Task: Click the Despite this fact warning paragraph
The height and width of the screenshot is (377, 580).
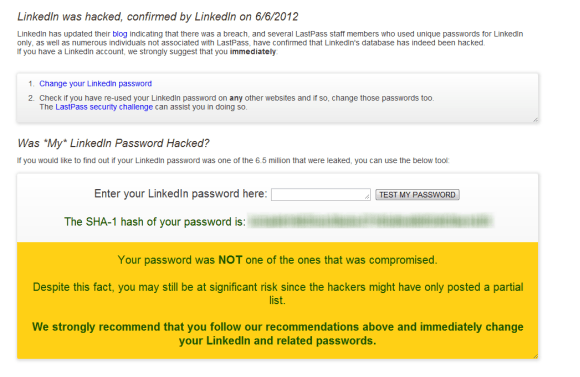Action: pos(277,293)
